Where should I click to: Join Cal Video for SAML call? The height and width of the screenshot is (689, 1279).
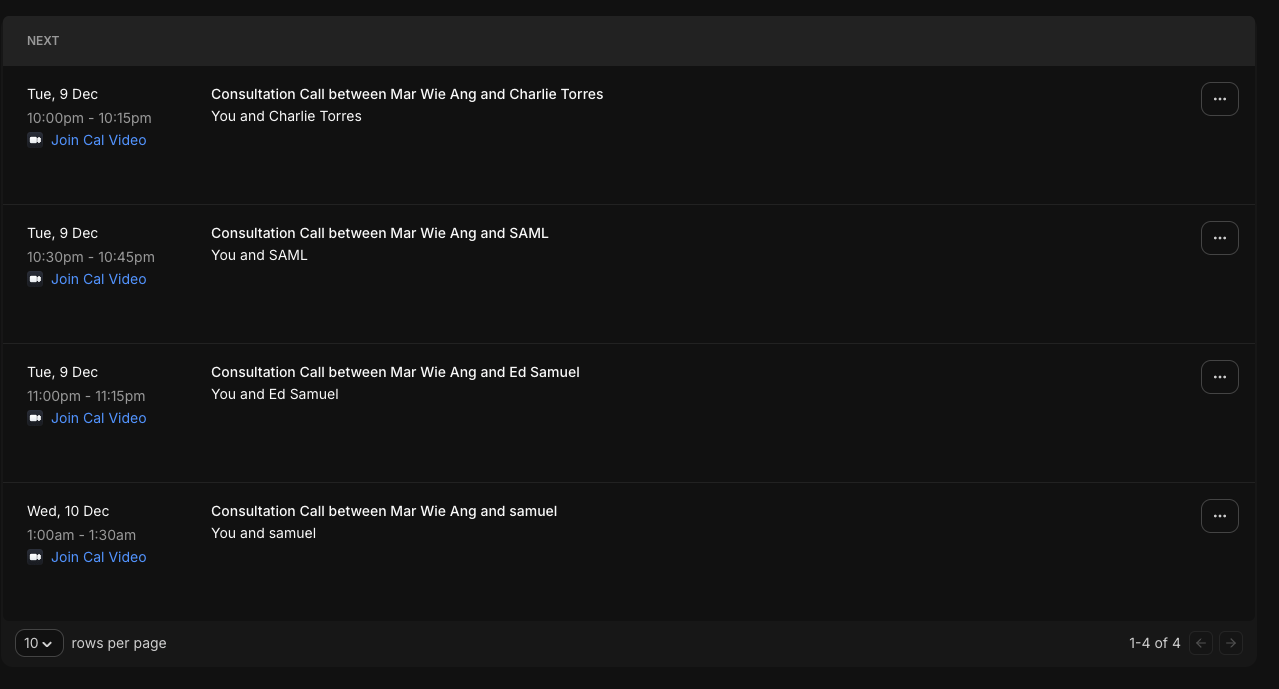[x=98, y=279]
